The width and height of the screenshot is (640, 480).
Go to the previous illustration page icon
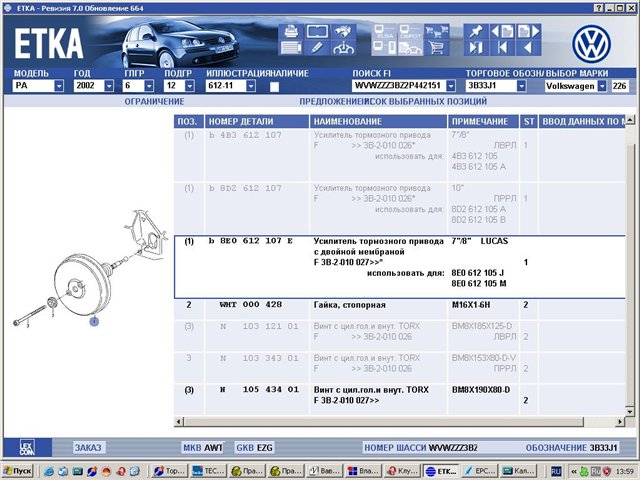click(502, 31)
